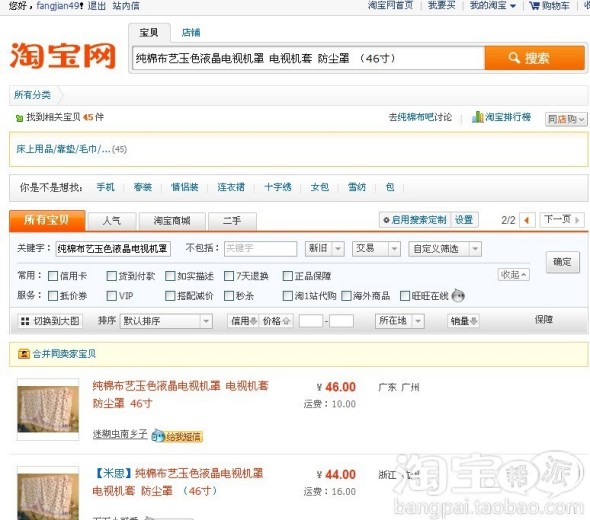
Task: Open the 站内信 link
Action: pyautogui.click(x=126, y=6)
